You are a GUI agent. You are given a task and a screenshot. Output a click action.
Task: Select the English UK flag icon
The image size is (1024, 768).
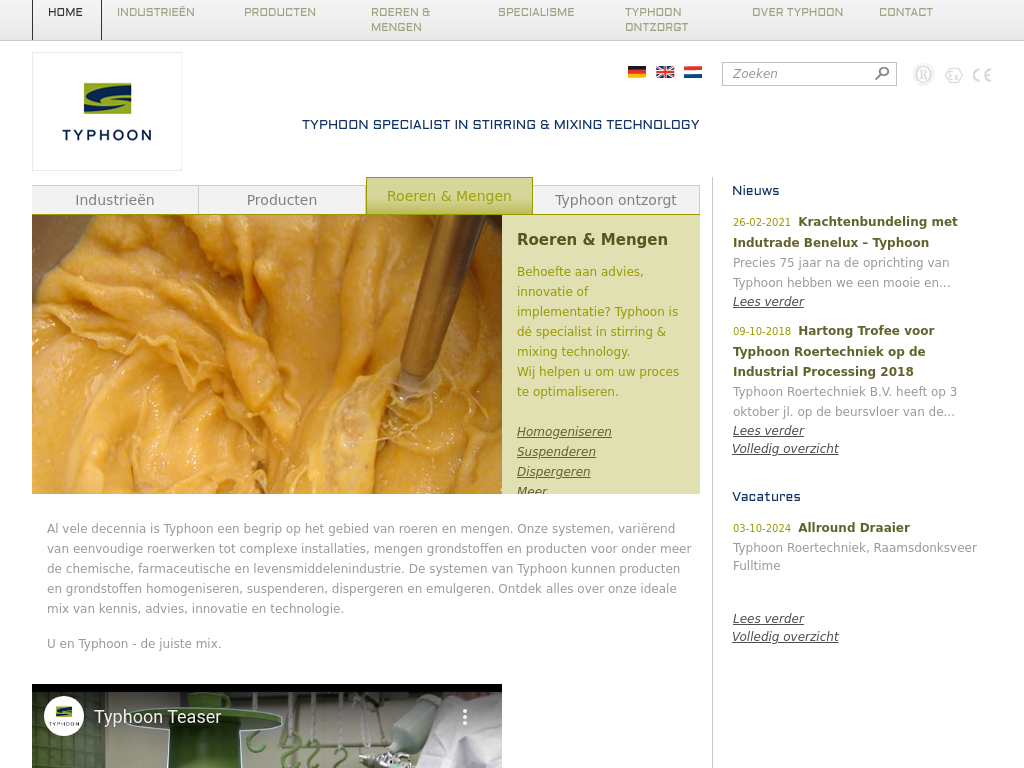665,72
